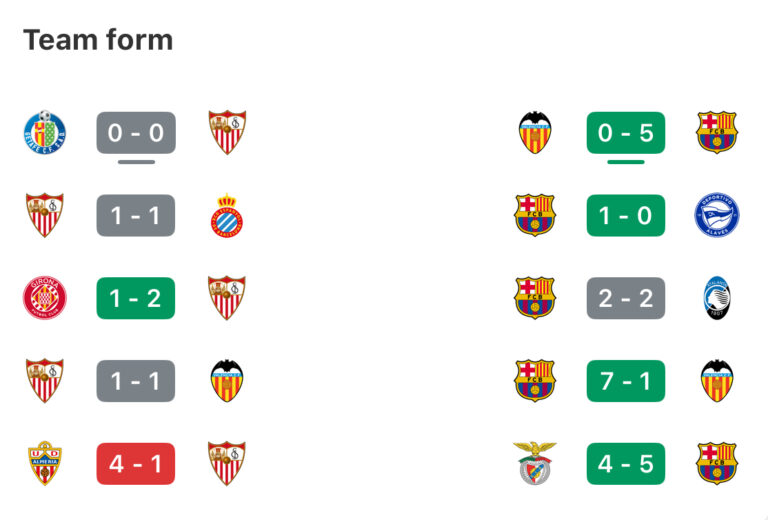Screen dimensions: 768x520
Task: Select the Atalanta club crest
Action: point(716,298)
